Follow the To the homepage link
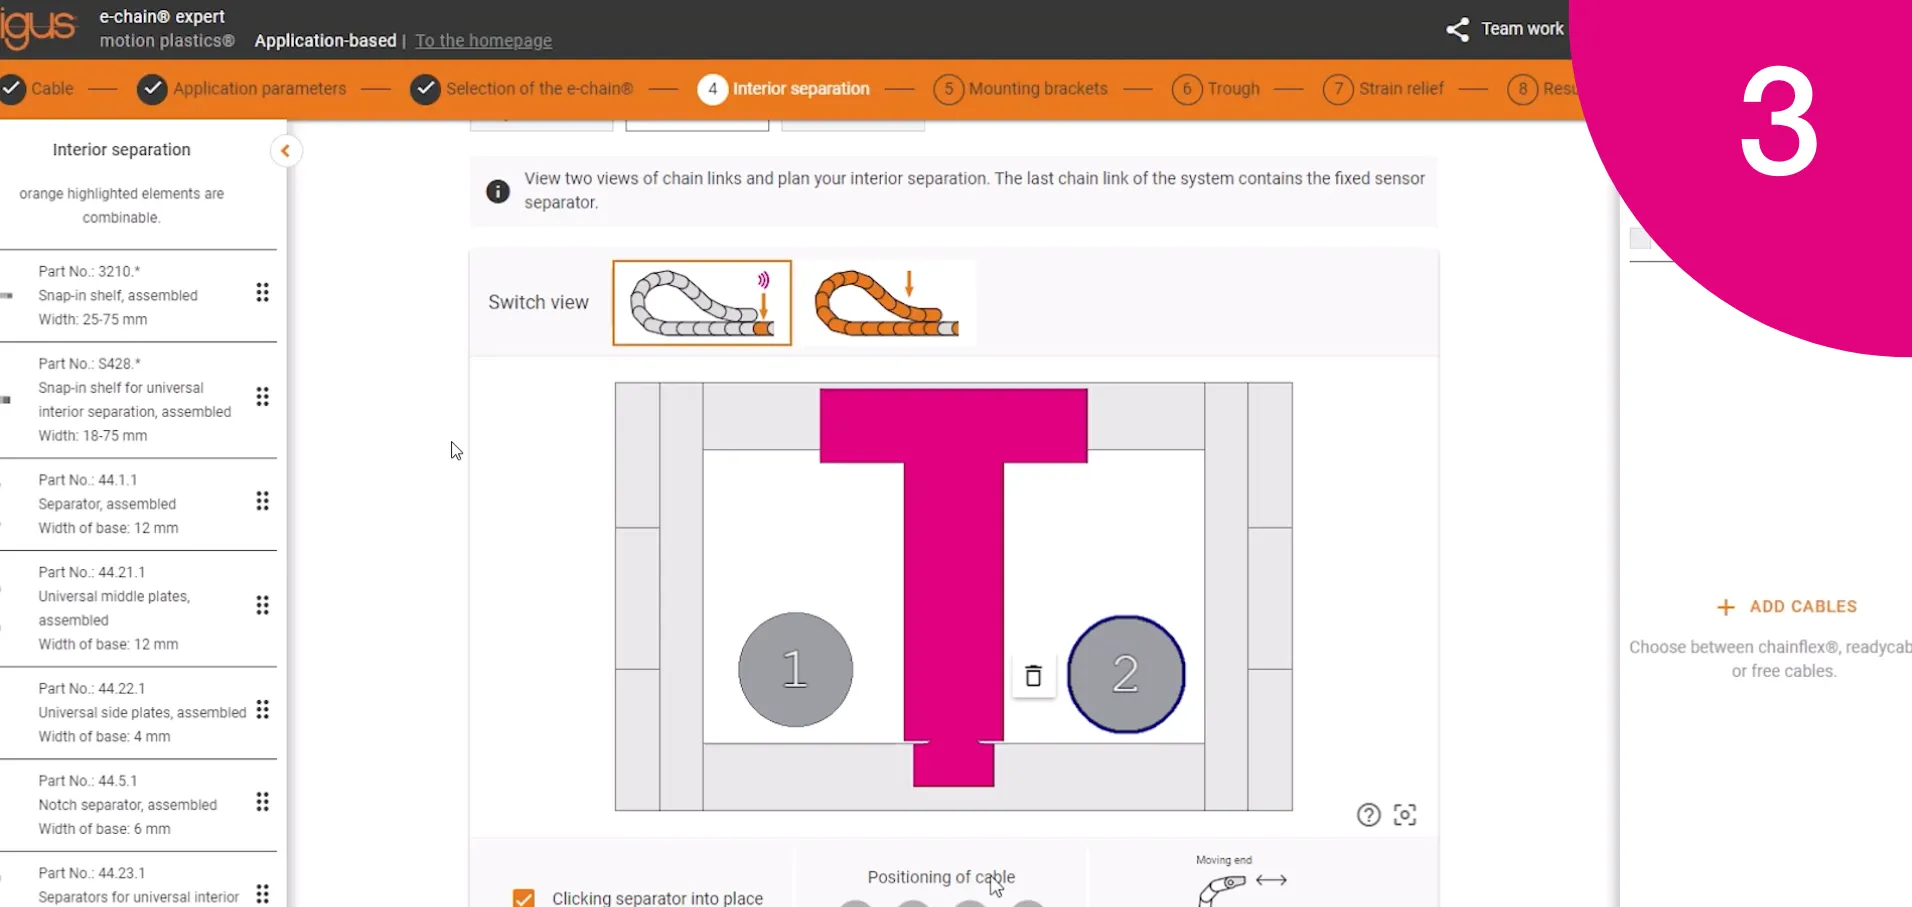1912x907 pixels. [484, 41]
